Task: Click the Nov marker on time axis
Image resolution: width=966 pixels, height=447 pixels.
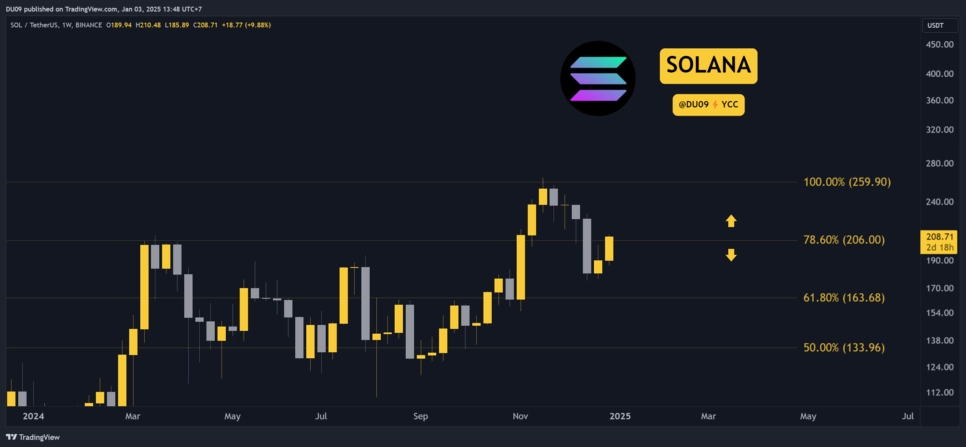Action: click(520, 415)
